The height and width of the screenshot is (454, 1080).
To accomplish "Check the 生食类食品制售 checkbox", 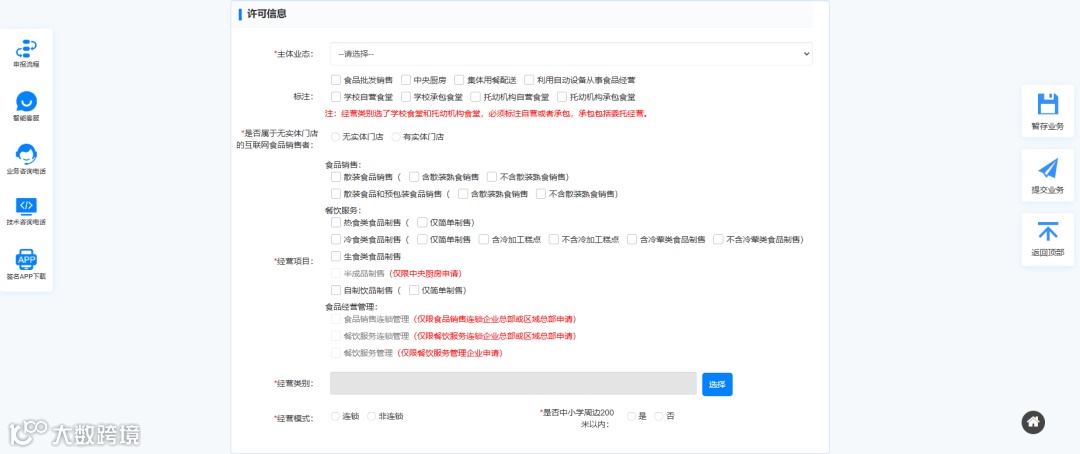I will 335,256.
